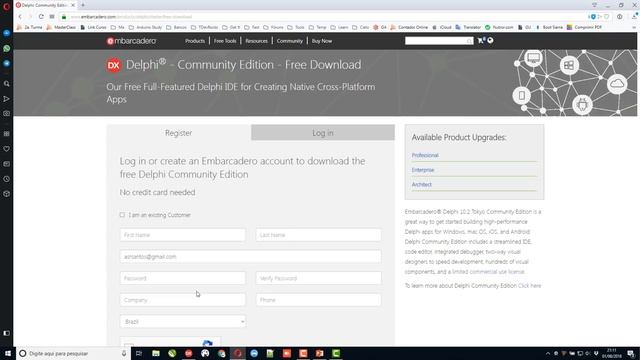Open a new browser tab
Screen dimensions: 640x360
pyautogui.click(x=83, y=5)
